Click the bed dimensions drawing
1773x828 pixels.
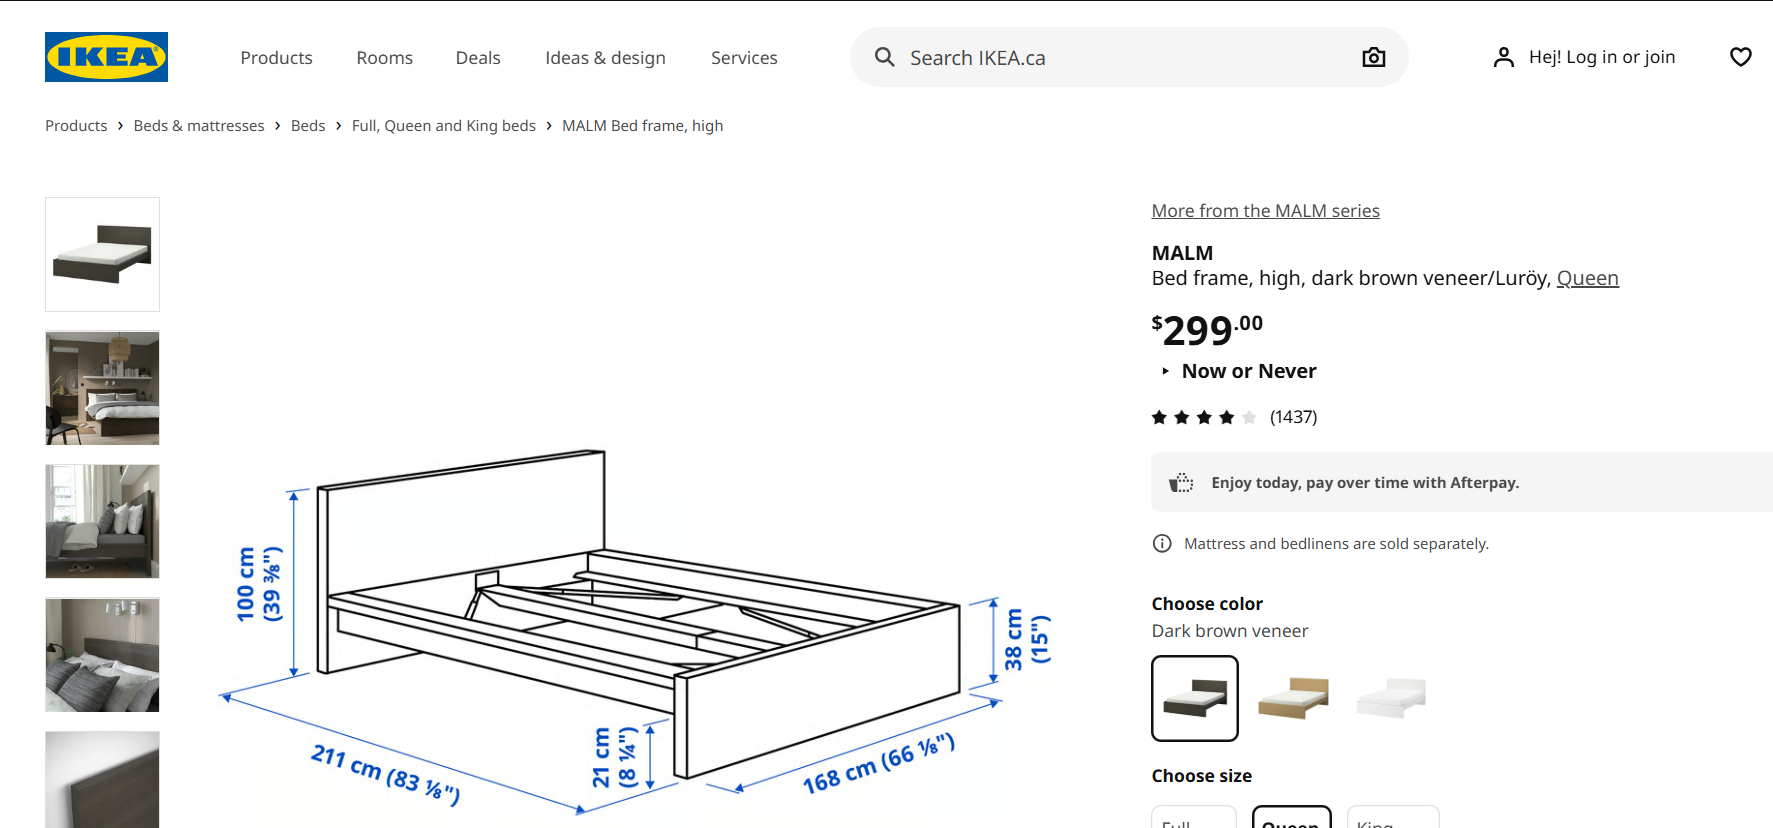pyautogui.click(x=636, y=632)
